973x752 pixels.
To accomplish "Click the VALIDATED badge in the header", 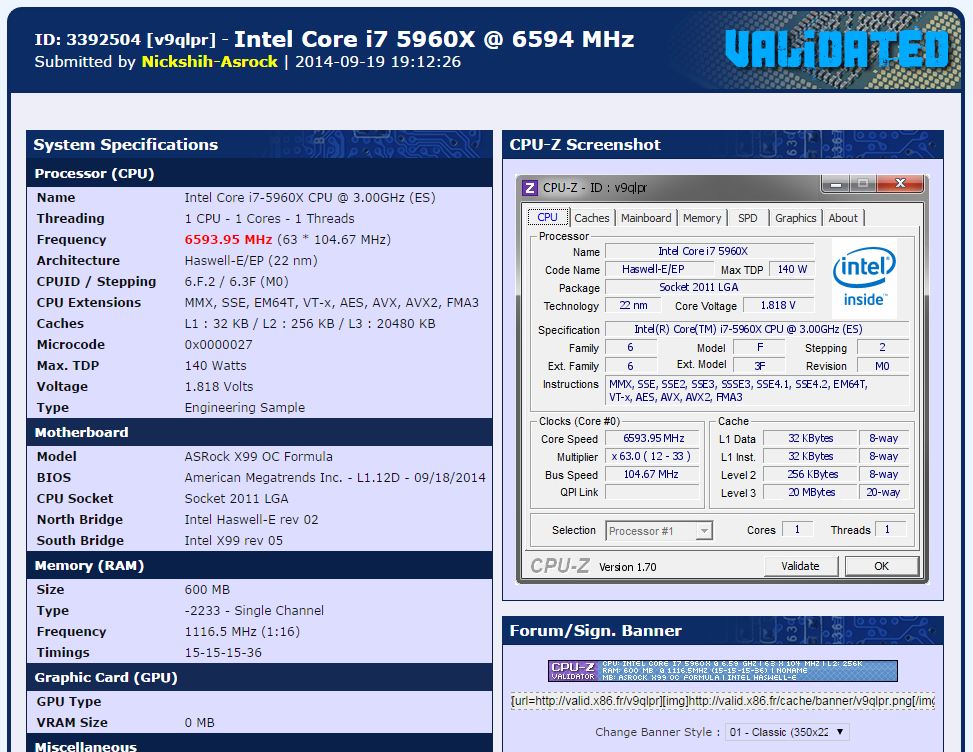I will tap(835, 49).
